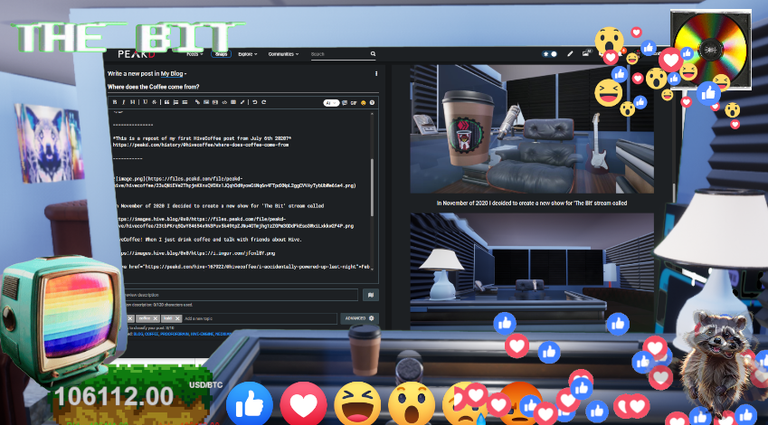
Task: Remove the 'hive' topic tag
Action: 177,318
